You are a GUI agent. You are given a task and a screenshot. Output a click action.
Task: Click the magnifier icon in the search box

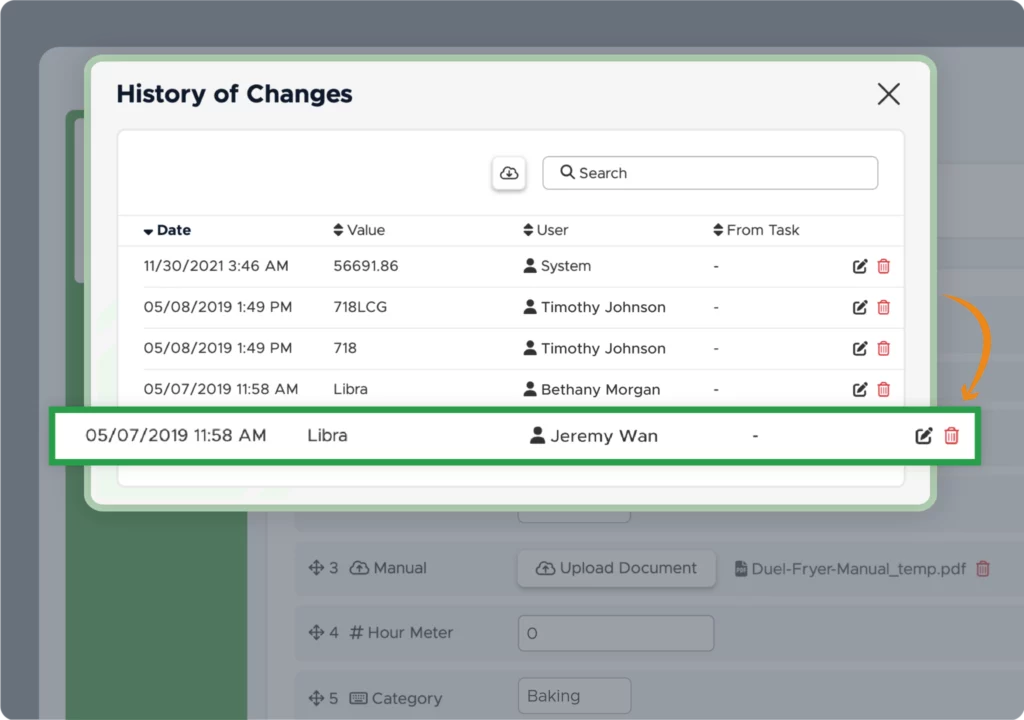coord(567,172)
